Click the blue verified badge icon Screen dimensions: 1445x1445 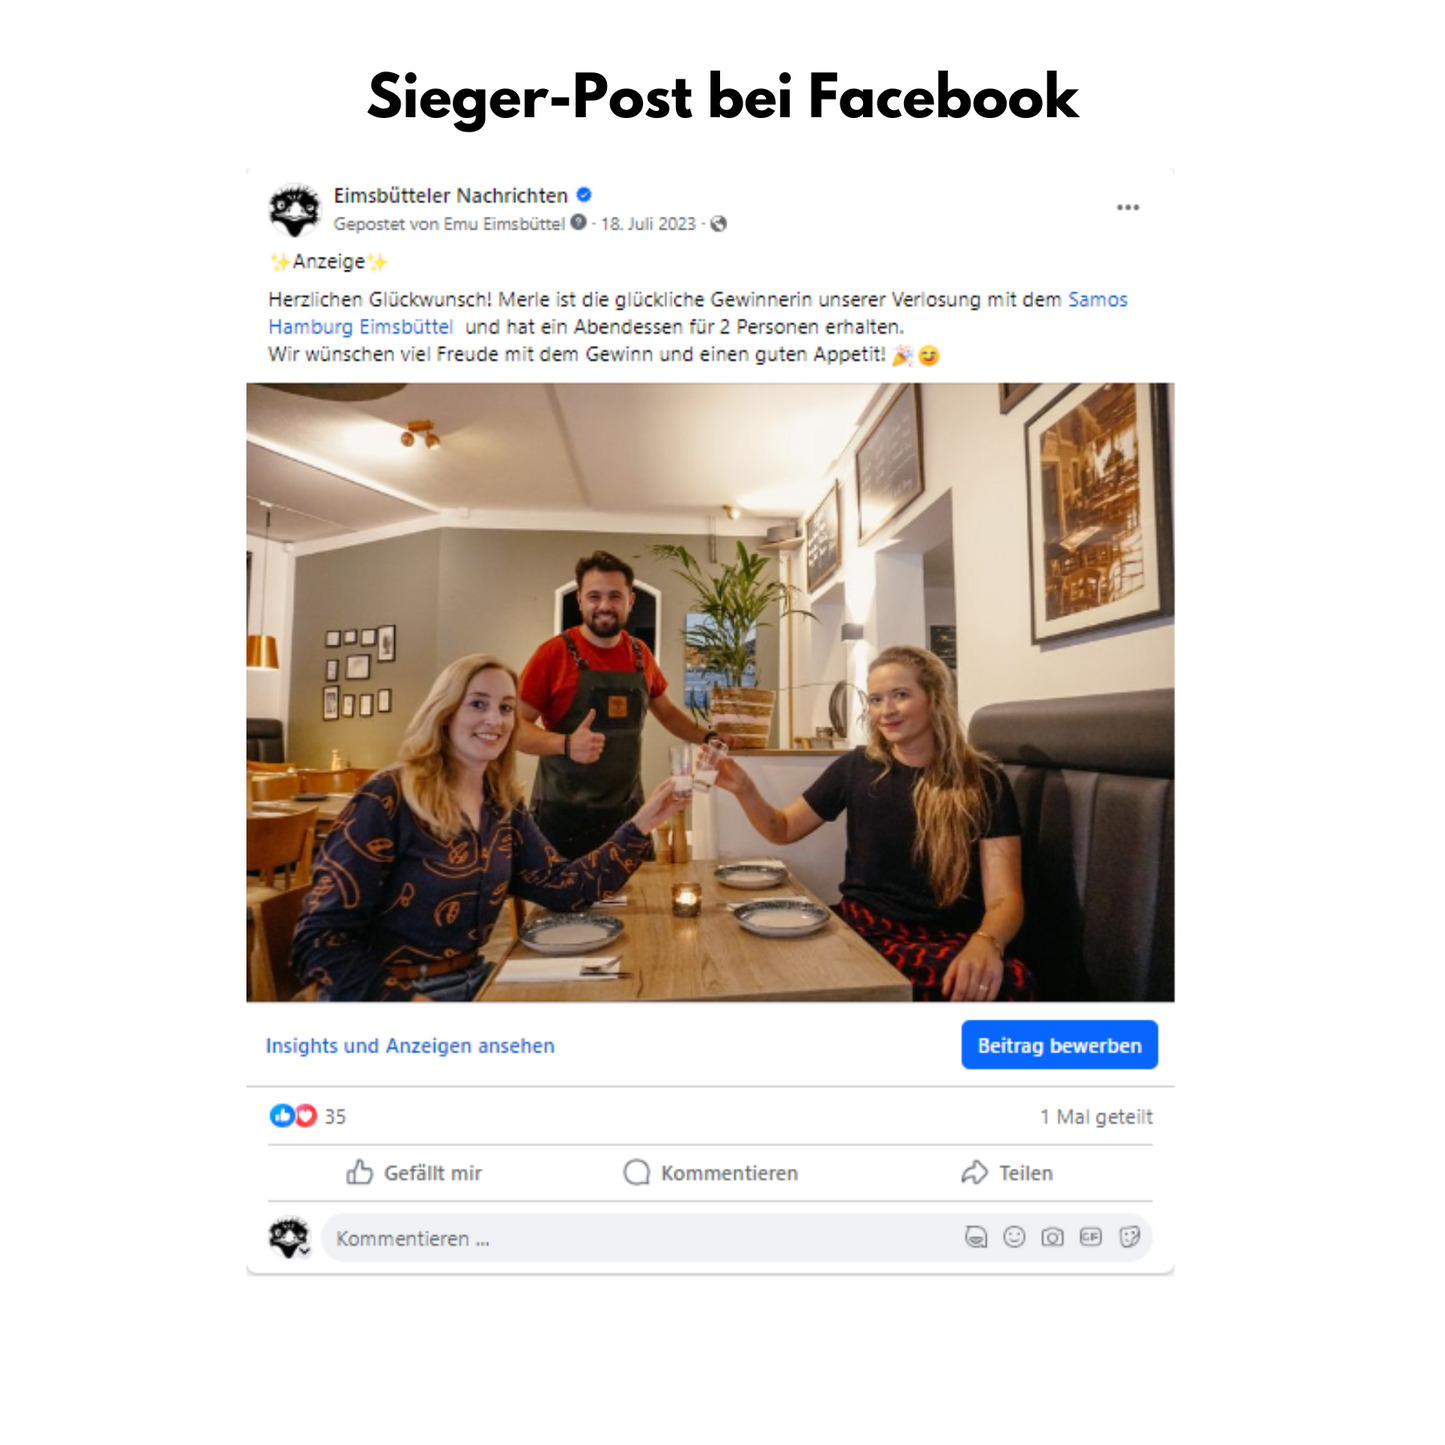(585, 195)
